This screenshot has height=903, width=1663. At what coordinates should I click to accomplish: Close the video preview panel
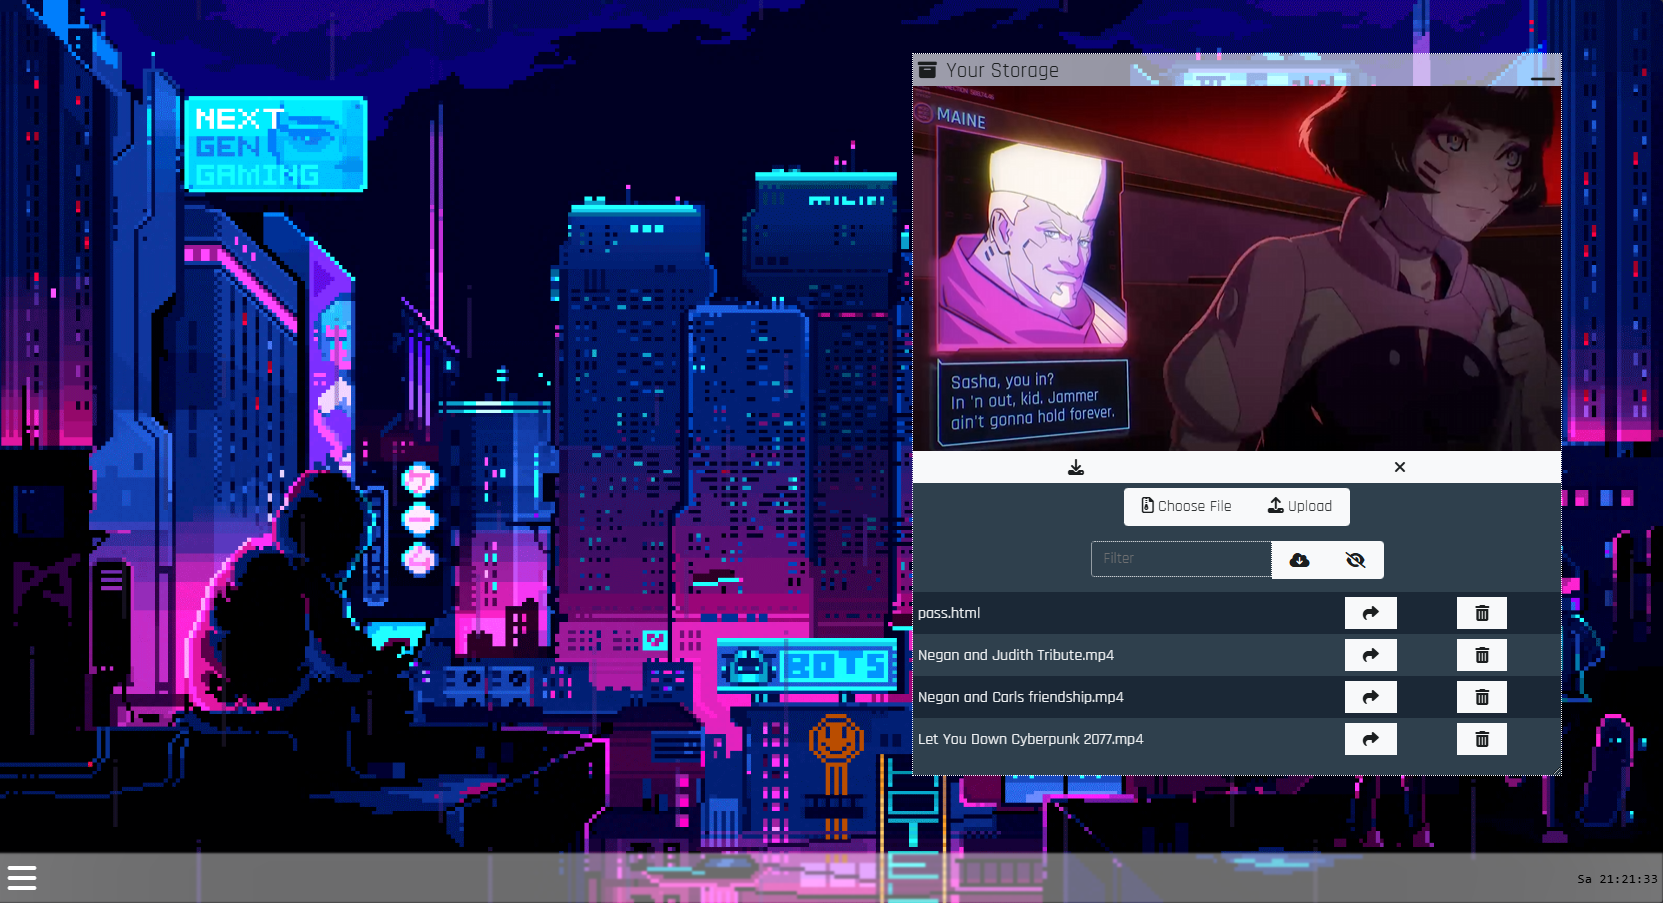tap(1400, 467)
